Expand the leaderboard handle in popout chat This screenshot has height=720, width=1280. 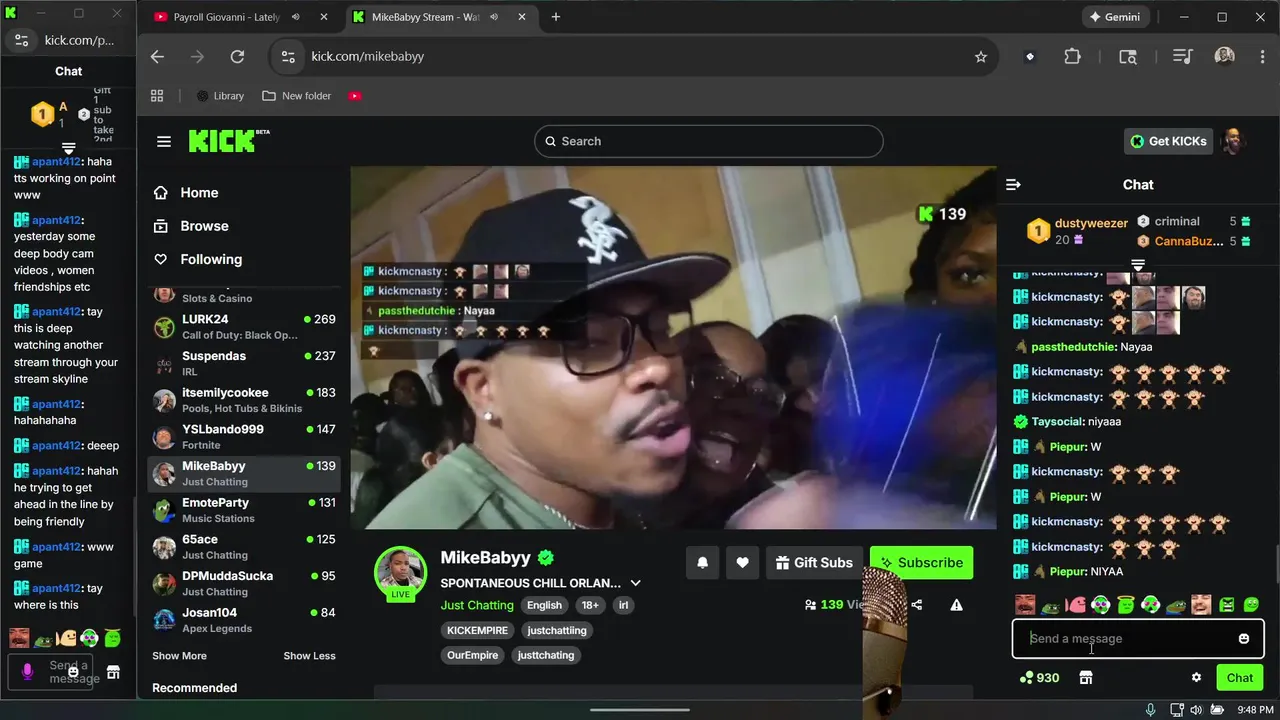pos(69,148)
